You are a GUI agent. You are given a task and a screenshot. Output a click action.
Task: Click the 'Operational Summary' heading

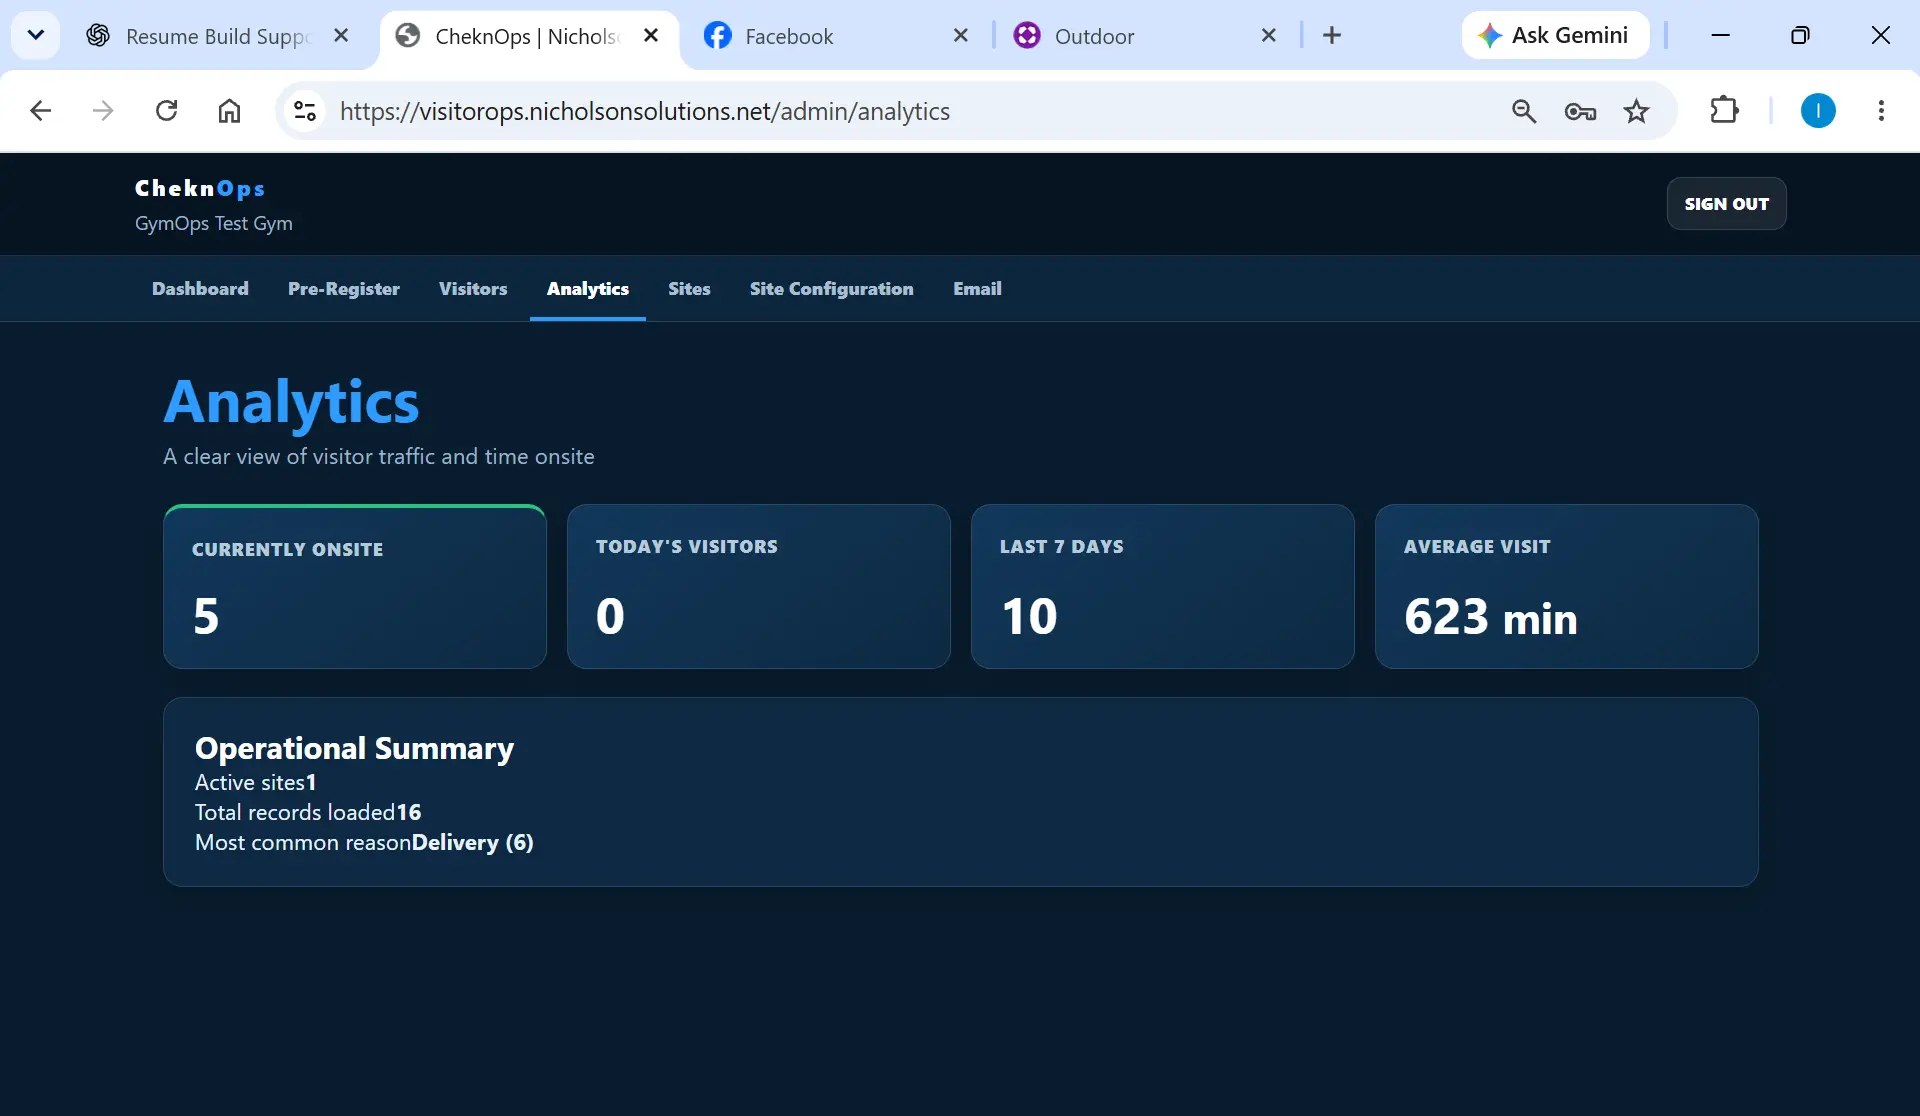(354, 748)
